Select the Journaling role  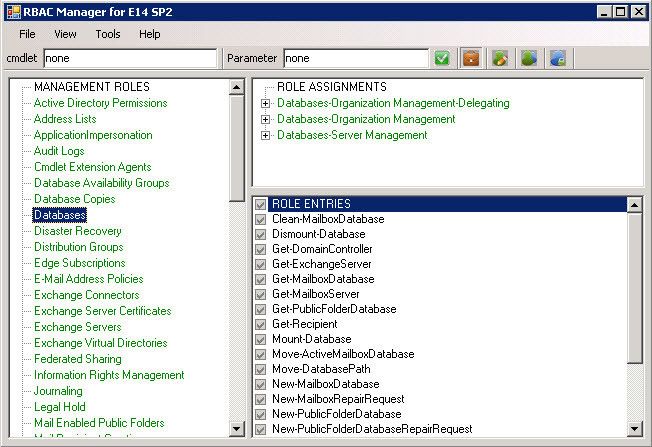(58, 391)
